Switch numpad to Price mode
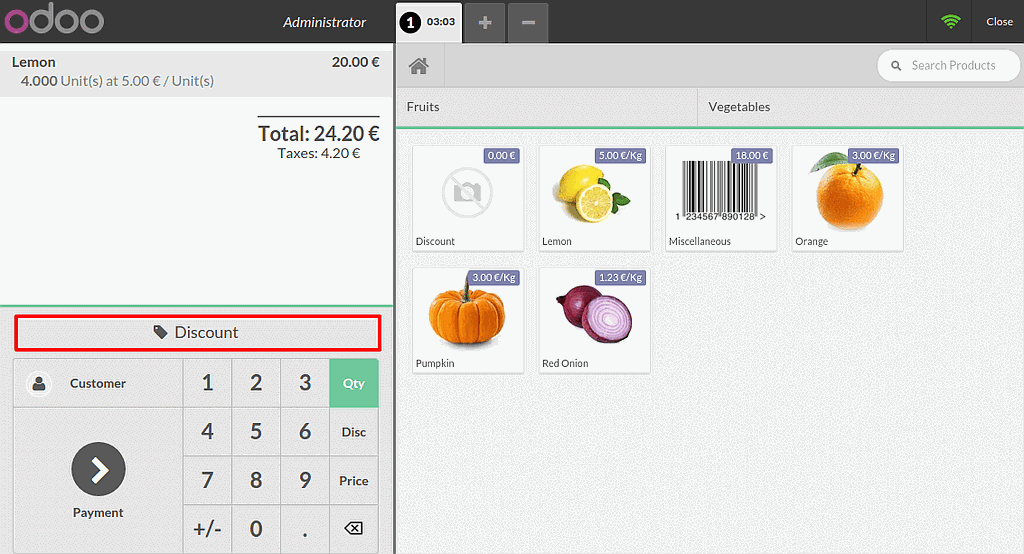 [354, 481]
